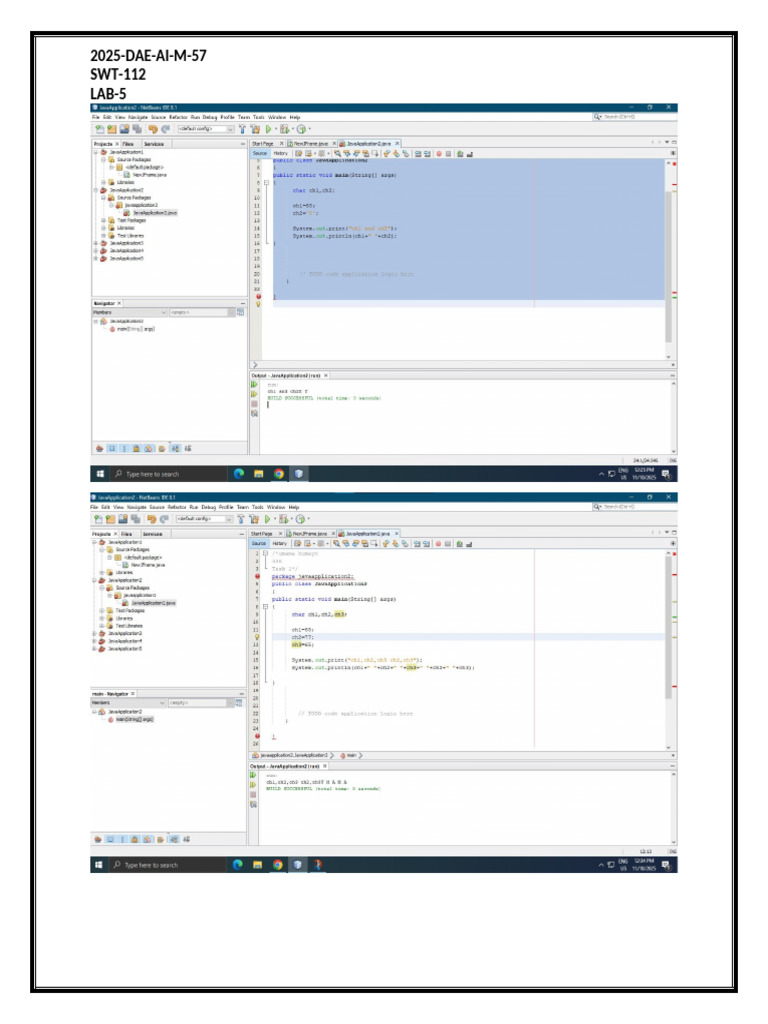
Task: Select main method in second screenshot Navigator
Action: pyautogui.click(x=135, y=719)
